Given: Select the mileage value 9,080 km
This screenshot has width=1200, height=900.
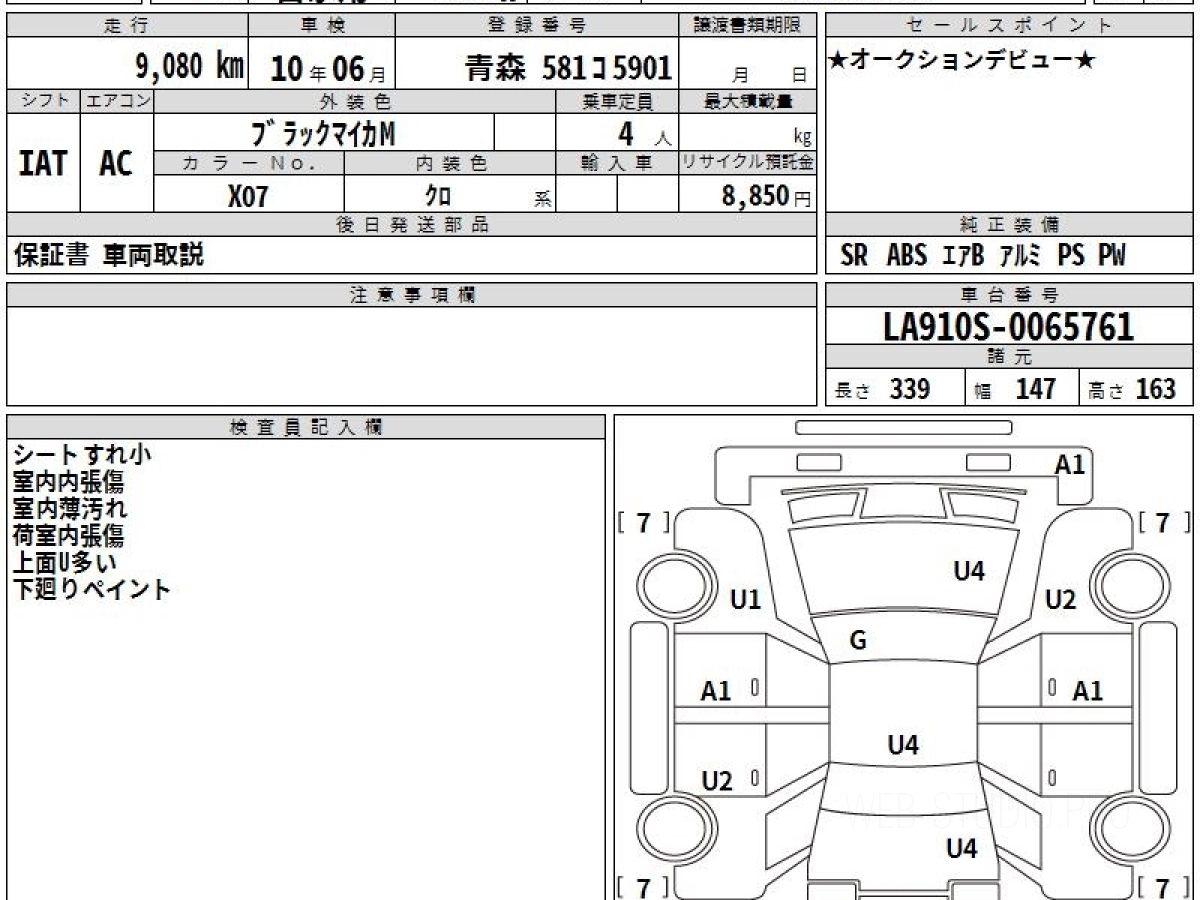Looking at the screenshot, I should 189,67.
